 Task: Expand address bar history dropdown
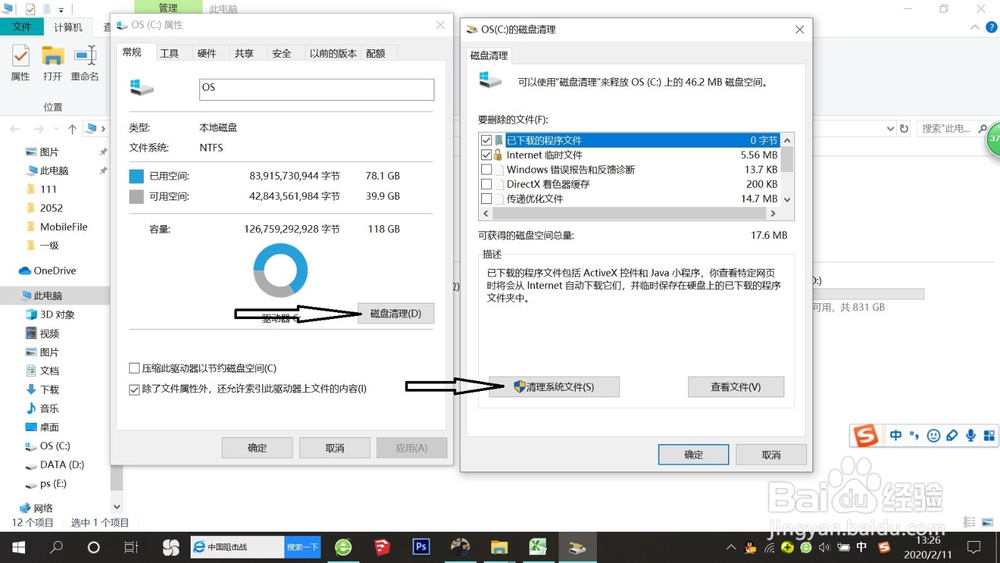pos(890,129)
